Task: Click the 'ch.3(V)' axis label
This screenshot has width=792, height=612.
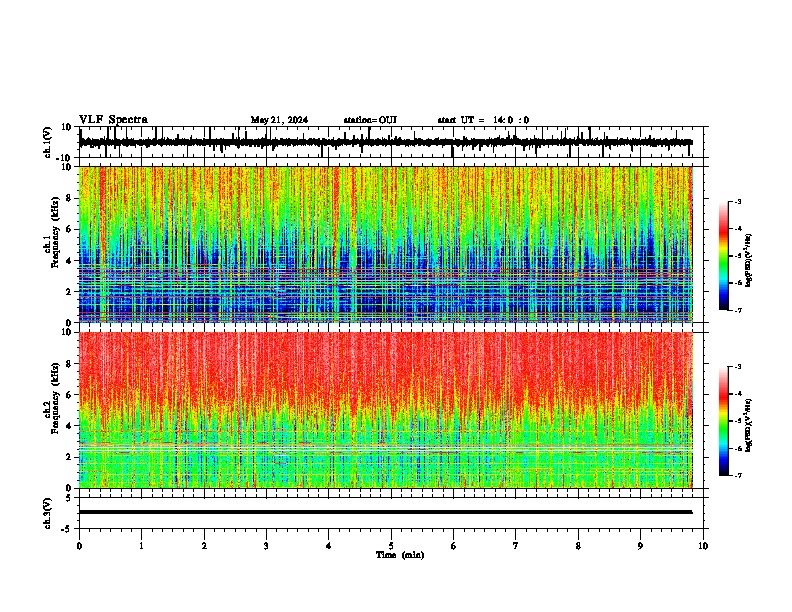Action: tap(48, 514)
